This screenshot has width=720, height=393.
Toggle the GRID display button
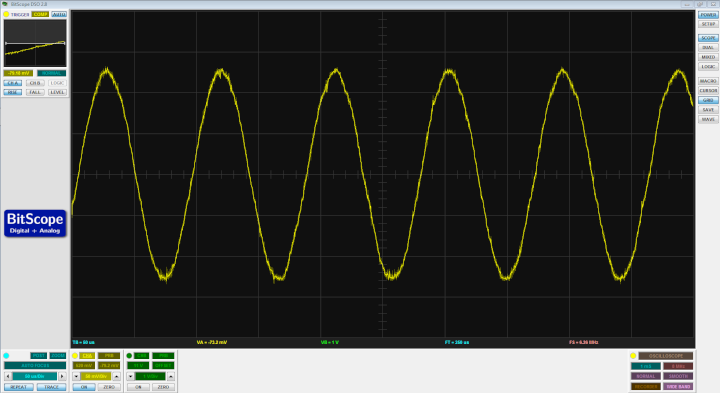click(708, 100)
